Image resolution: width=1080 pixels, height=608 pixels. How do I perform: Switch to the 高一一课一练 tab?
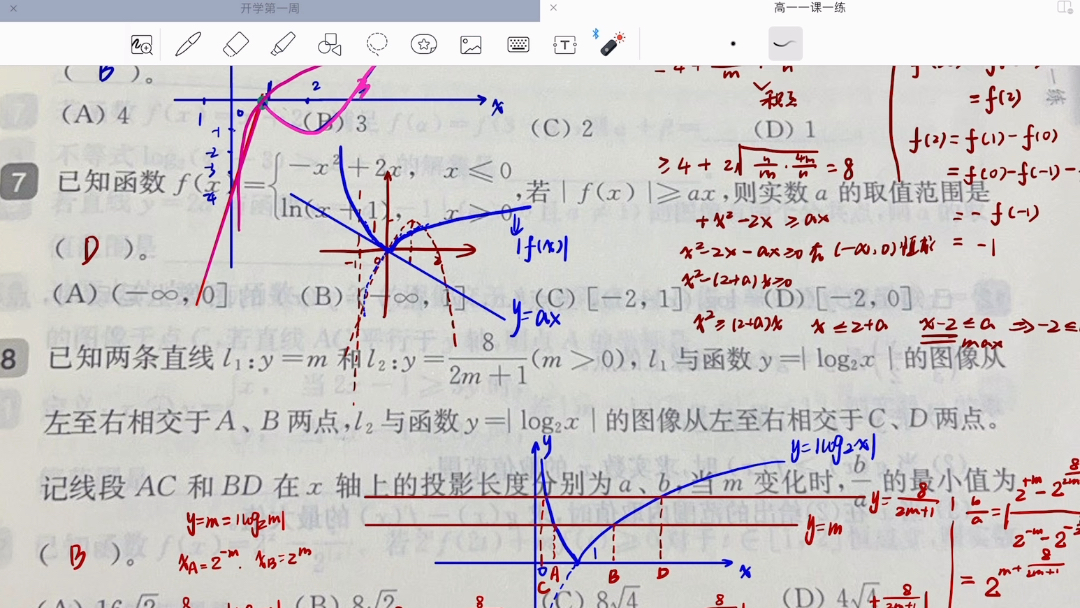[810, 8]
